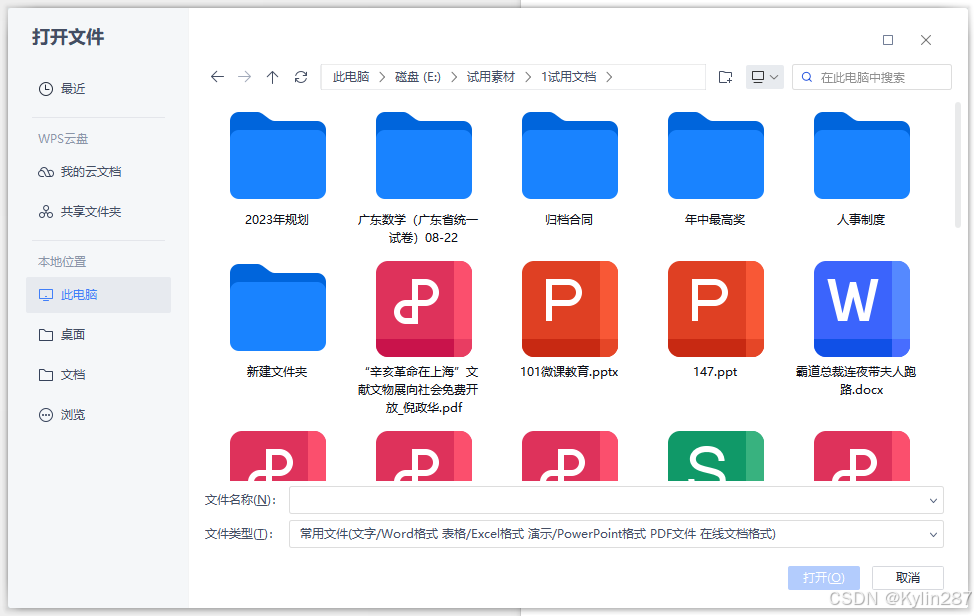Click 试用素材 in the breadcrumb path
Viewport: 976px width, 616px height.
(491, 77)
